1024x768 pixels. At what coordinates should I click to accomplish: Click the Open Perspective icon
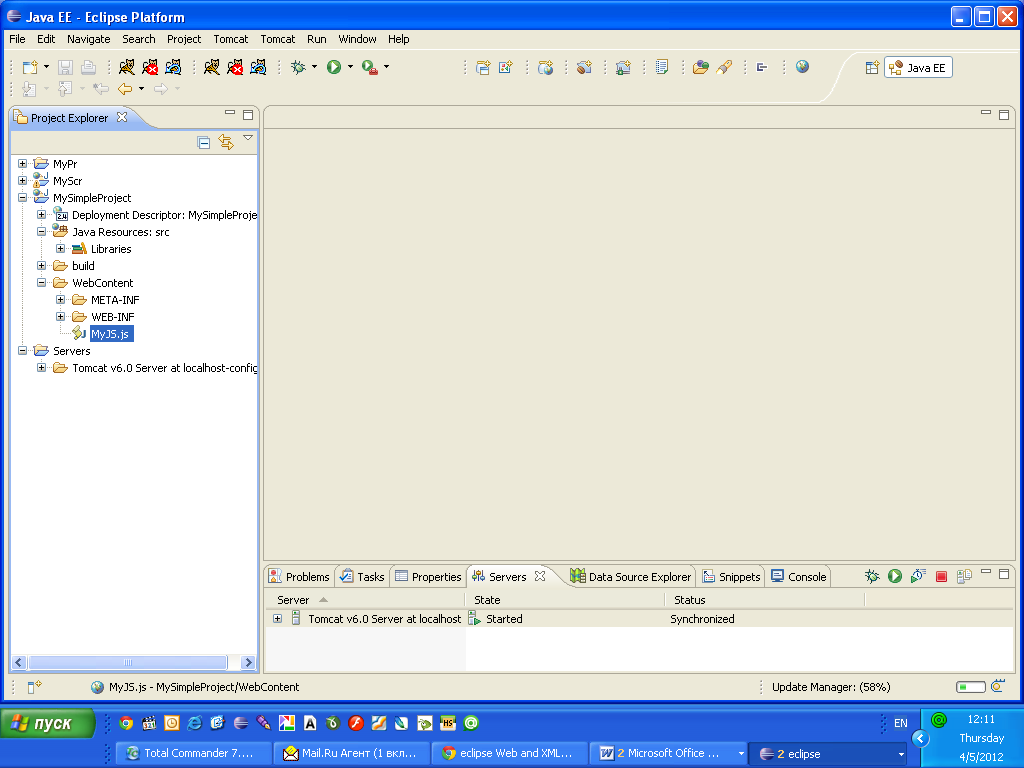pyautogui.click(x=872, y=67)
